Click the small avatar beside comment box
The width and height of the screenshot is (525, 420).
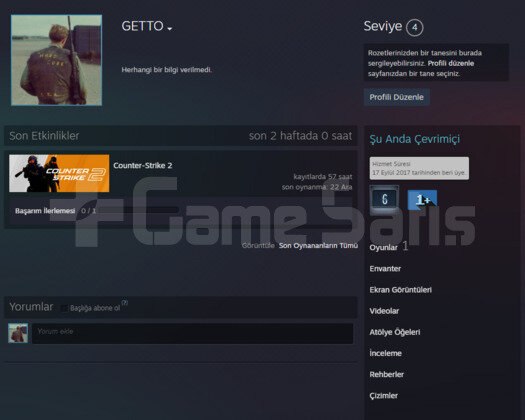tap(18, 333)
